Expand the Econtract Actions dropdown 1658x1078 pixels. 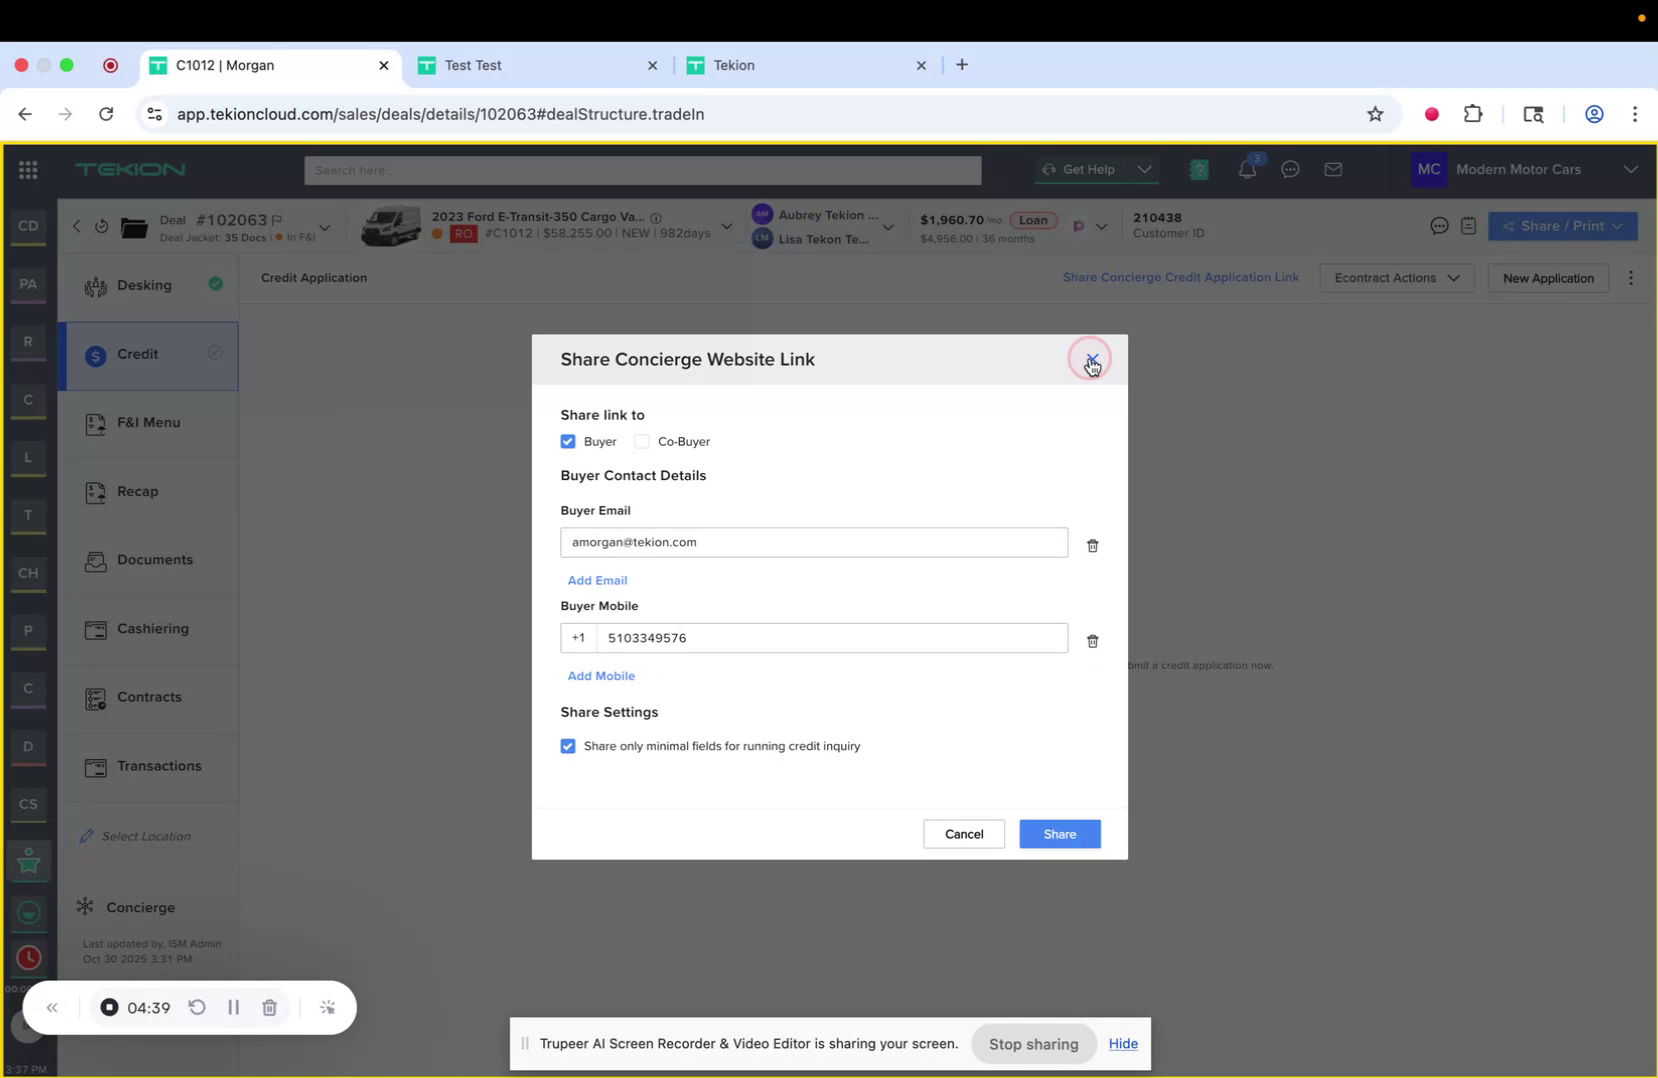(1396, 278)
